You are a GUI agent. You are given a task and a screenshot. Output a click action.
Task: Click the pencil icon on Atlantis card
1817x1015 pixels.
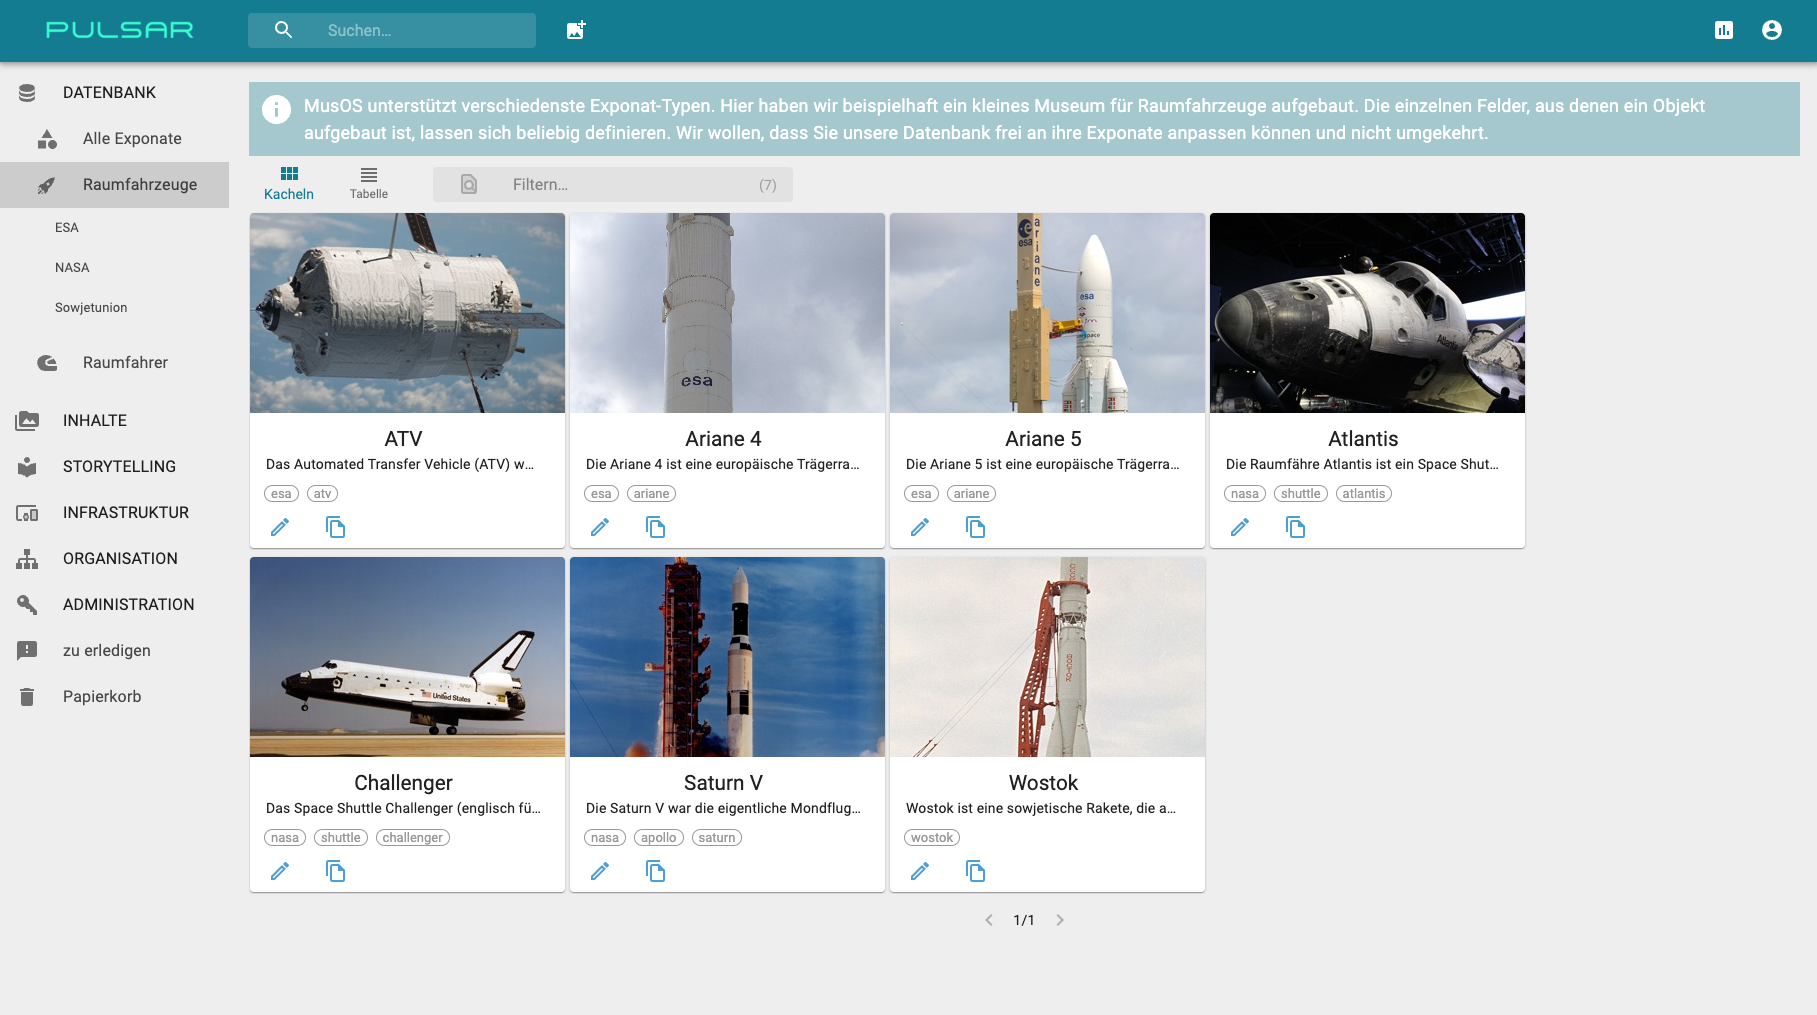point(1240,527)
